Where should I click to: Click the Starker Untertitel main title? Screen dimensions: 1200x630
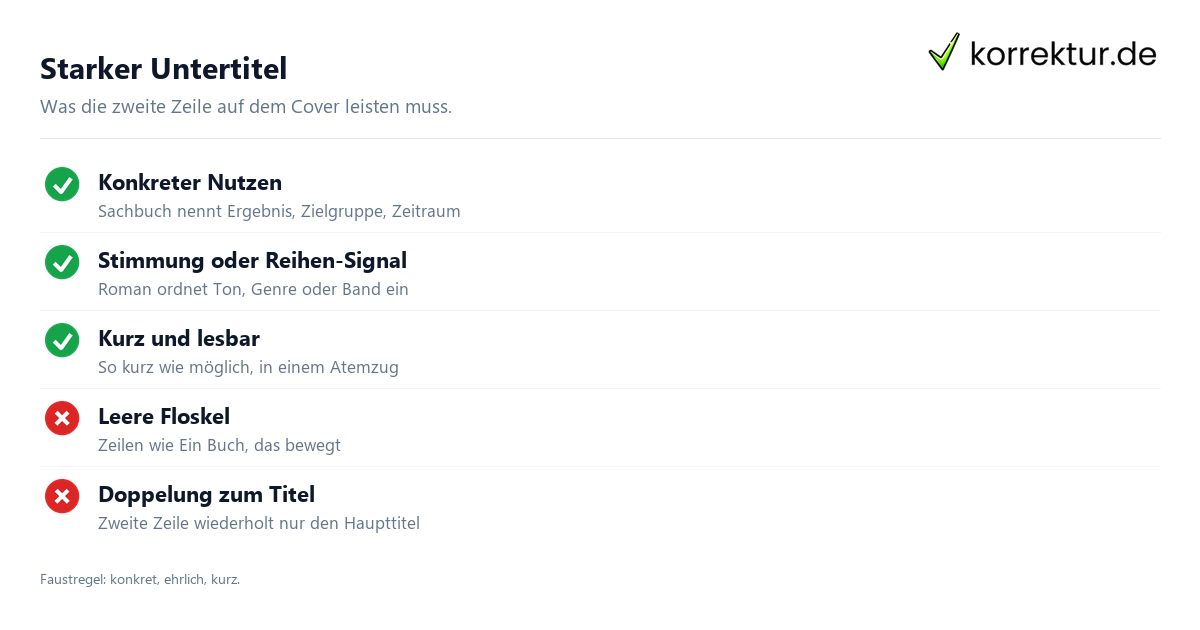163,69
